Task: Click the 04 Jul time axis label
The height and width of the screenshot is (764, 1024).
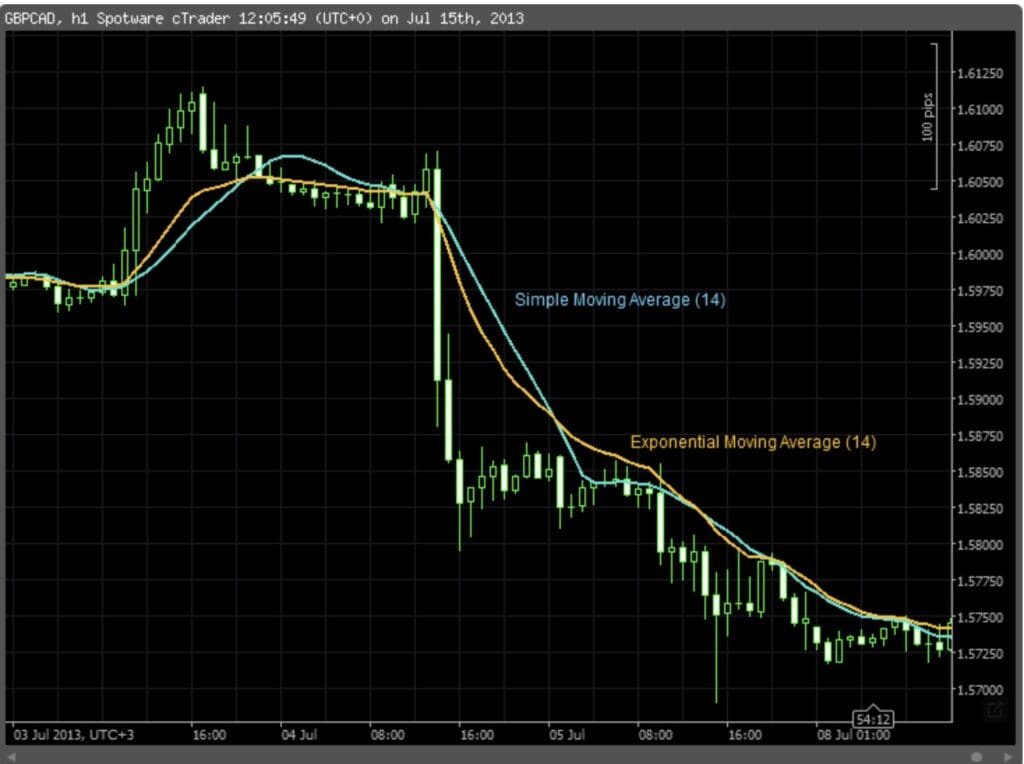Action: (299, 735)
